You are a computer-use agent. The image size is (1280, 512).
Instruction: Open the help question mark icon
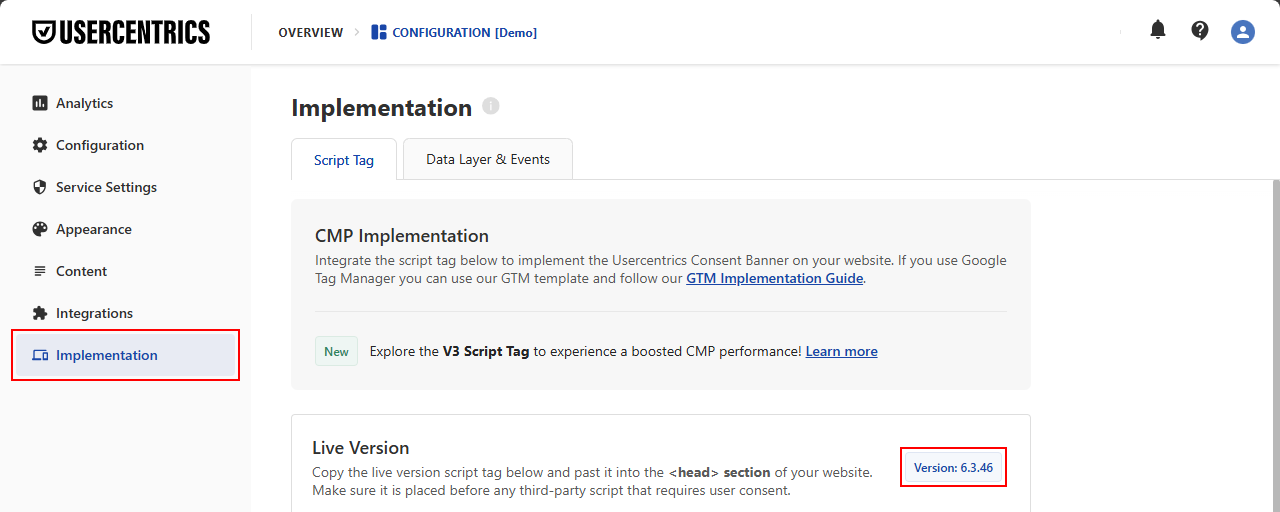(x=1200, y=30)
